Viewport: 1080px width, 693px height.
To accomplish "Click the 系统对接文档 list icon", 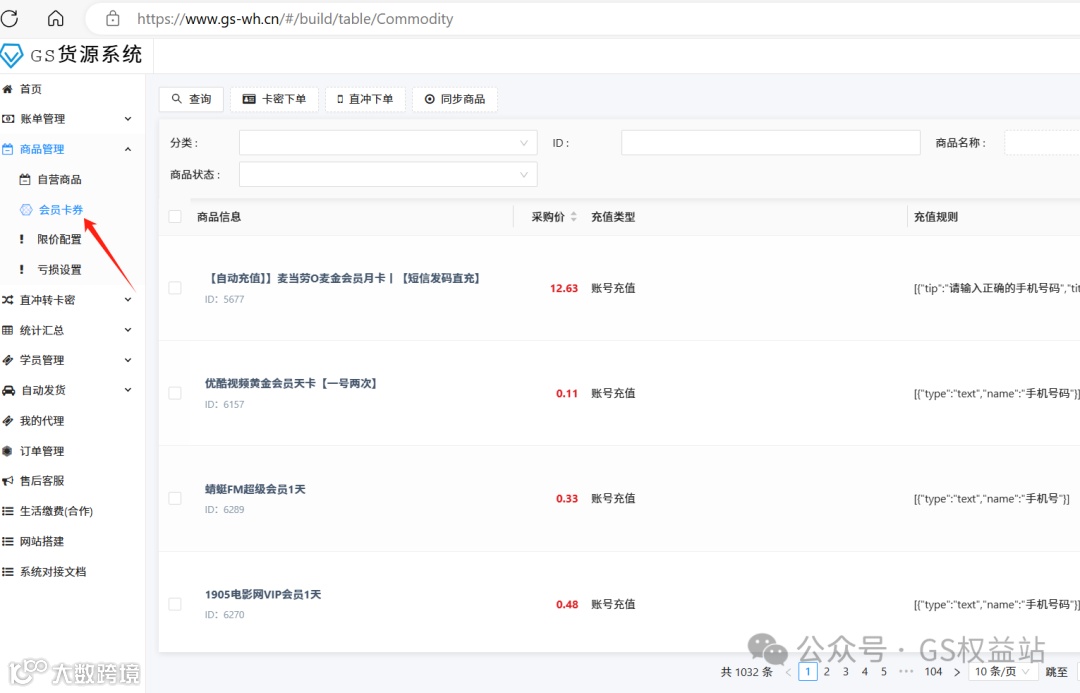I will 8,571.
